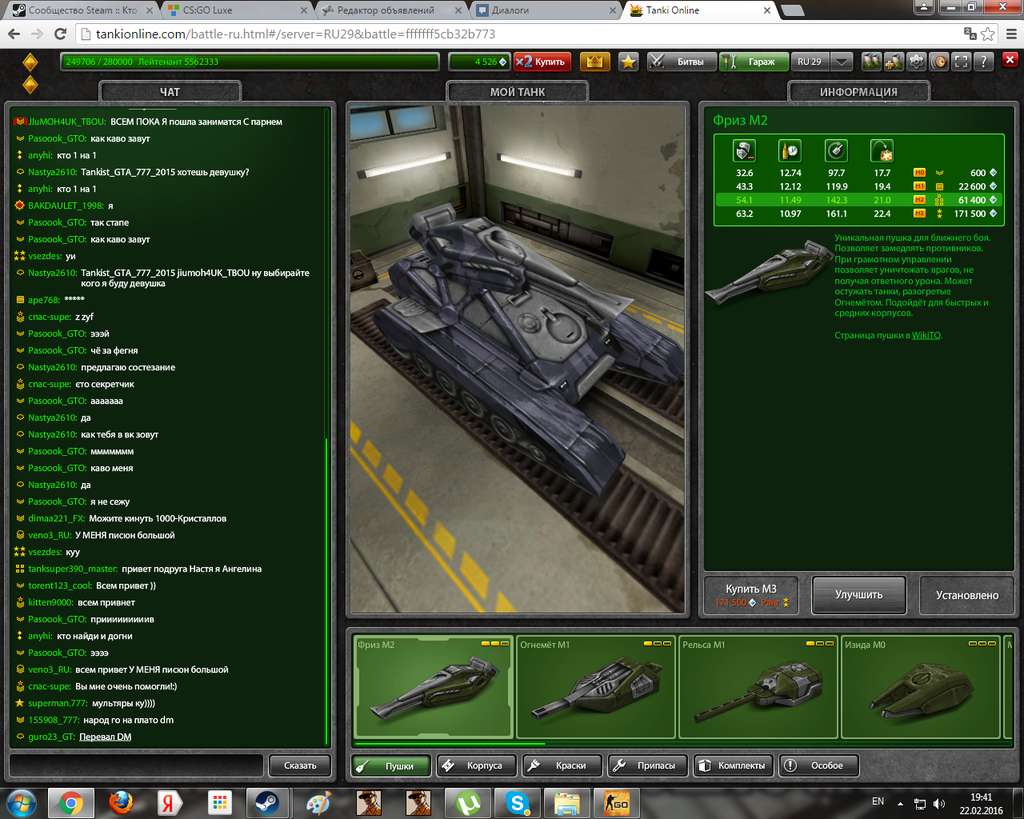The width and height of the screenshot is (1024, 819).
Task: Click the Гараж button
Action: click(x=753, y=61)
